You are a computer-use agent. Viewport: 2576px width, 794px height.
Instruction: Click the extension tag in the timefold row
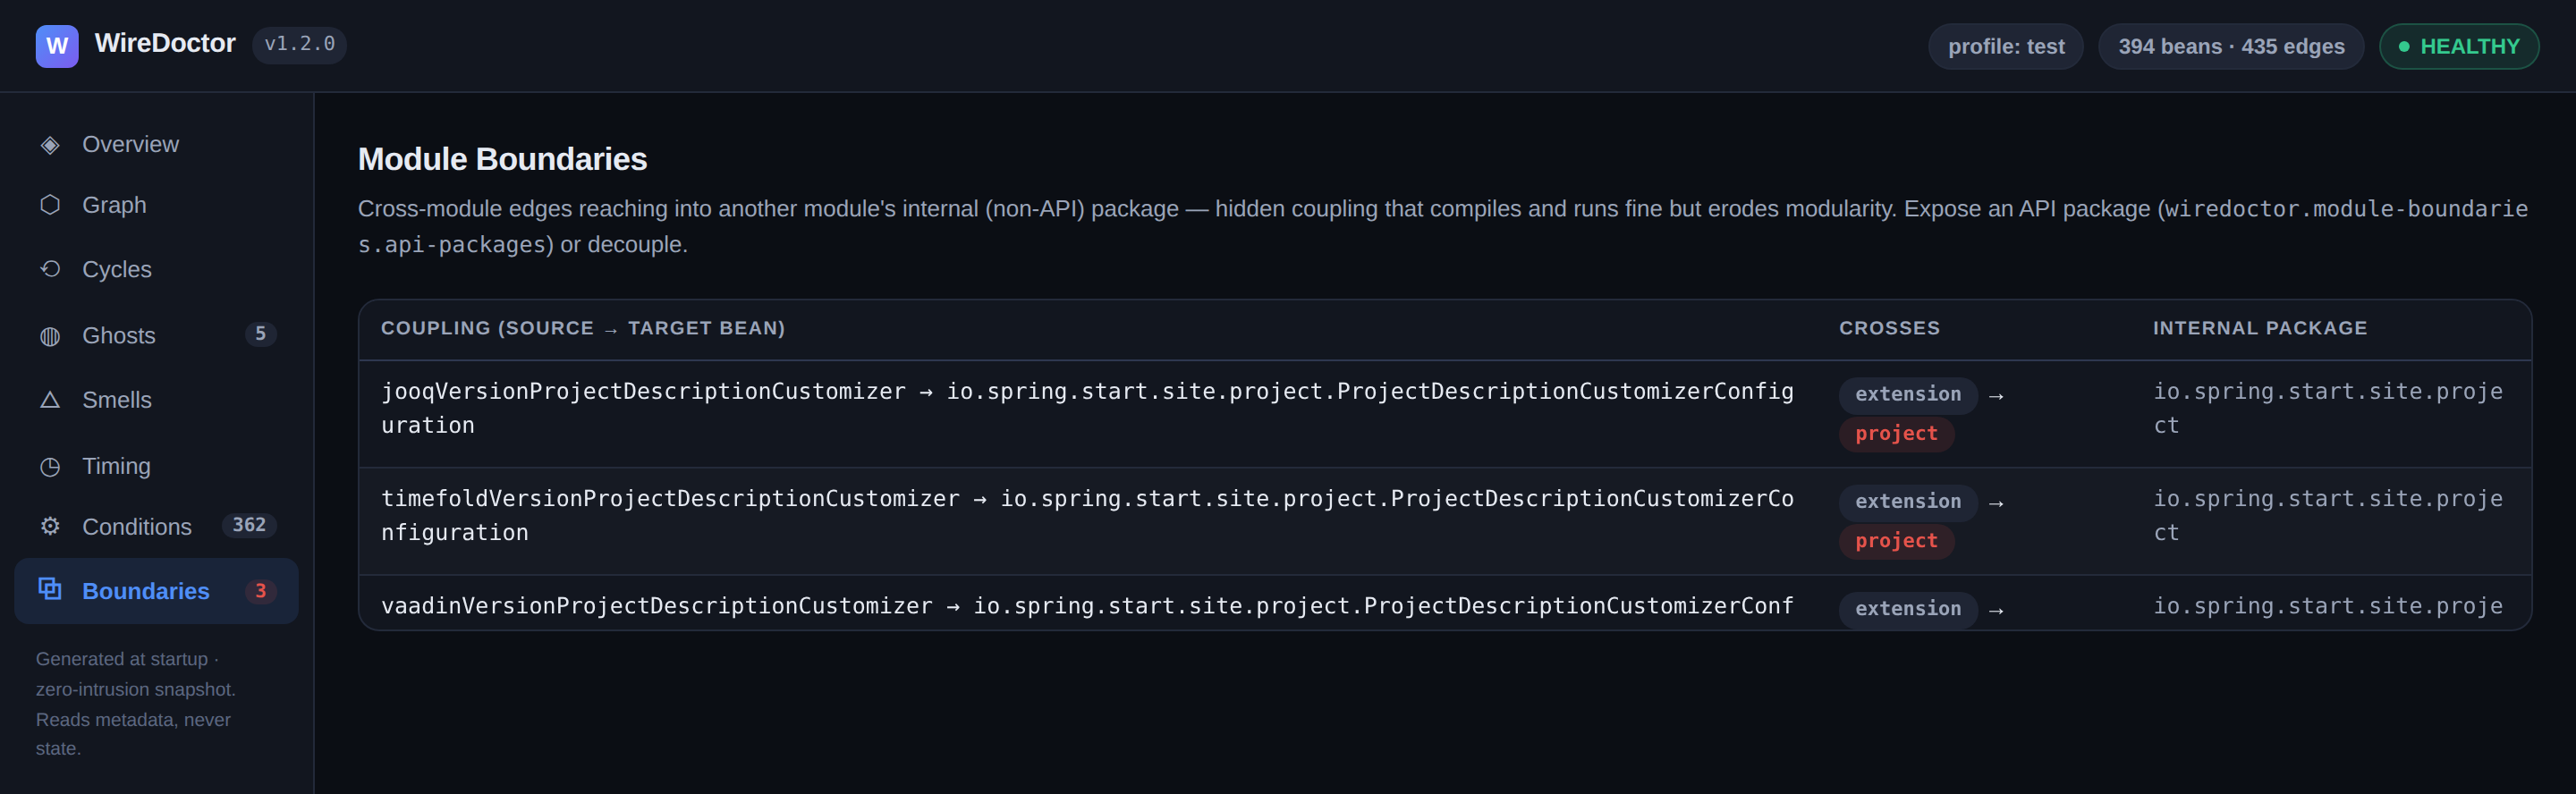[x=1908, y=502]
